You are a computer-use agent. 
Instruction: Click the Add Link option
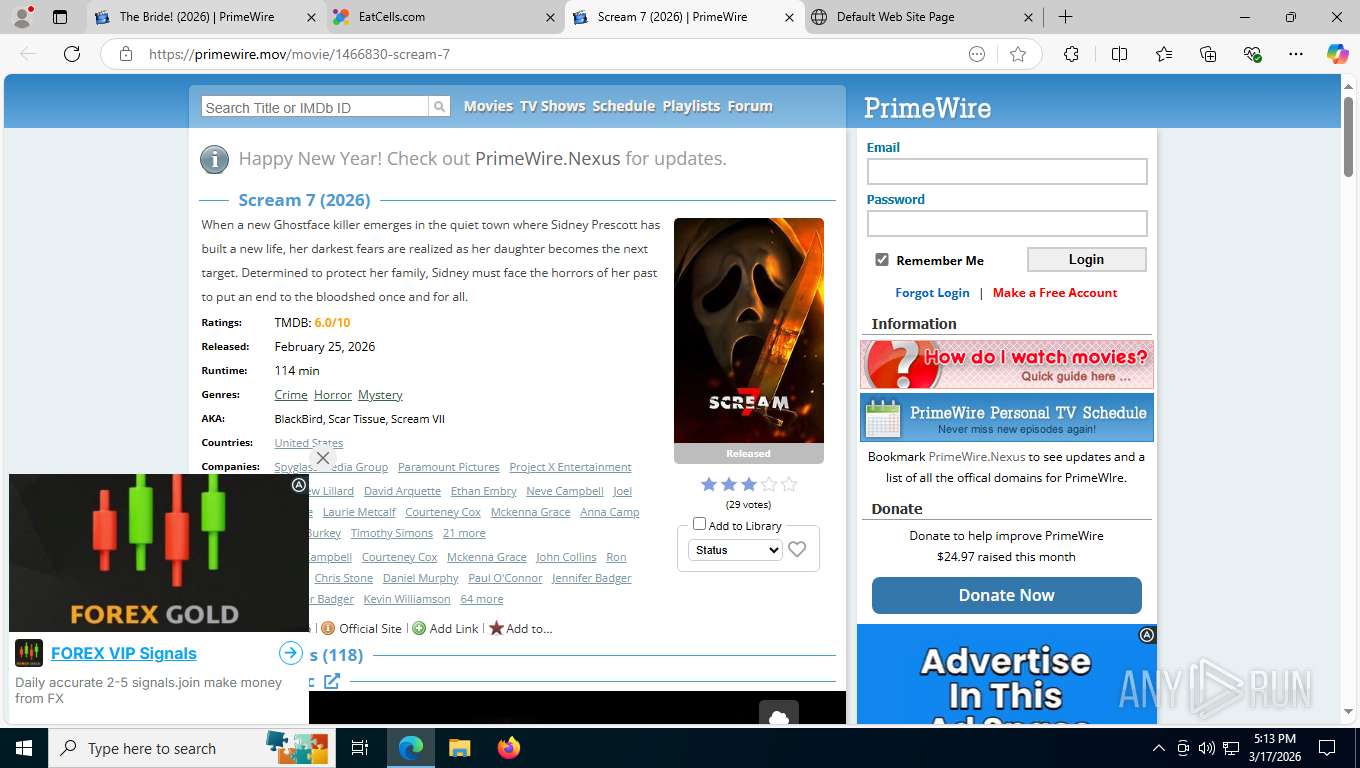click(x=446, y=629)
